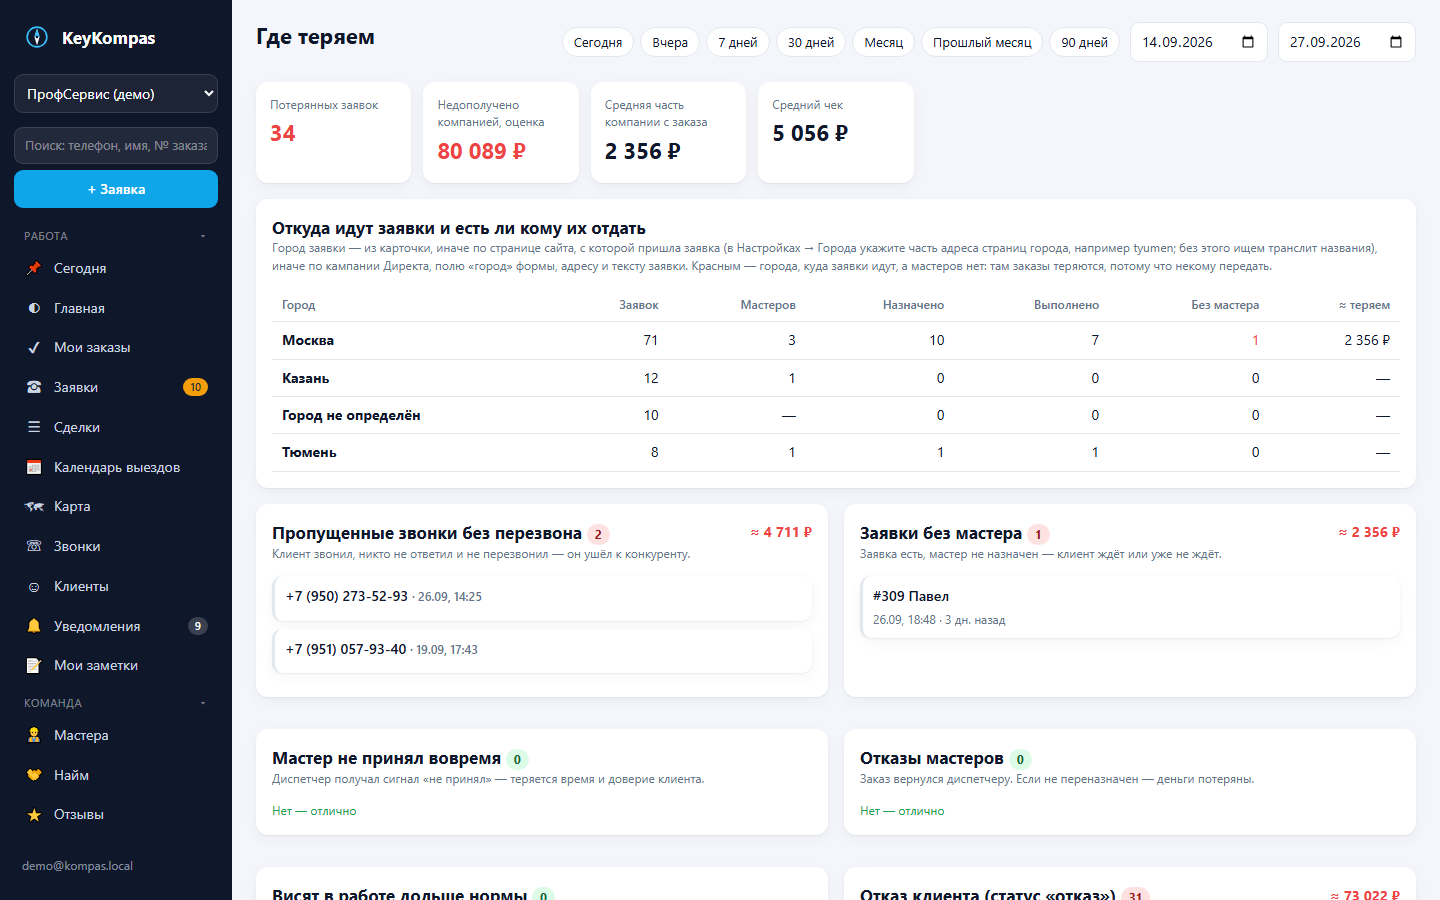Click the calendar icon beside Календарь выездов
Screen dimensions: 1440x900
(x=34, y=467)
